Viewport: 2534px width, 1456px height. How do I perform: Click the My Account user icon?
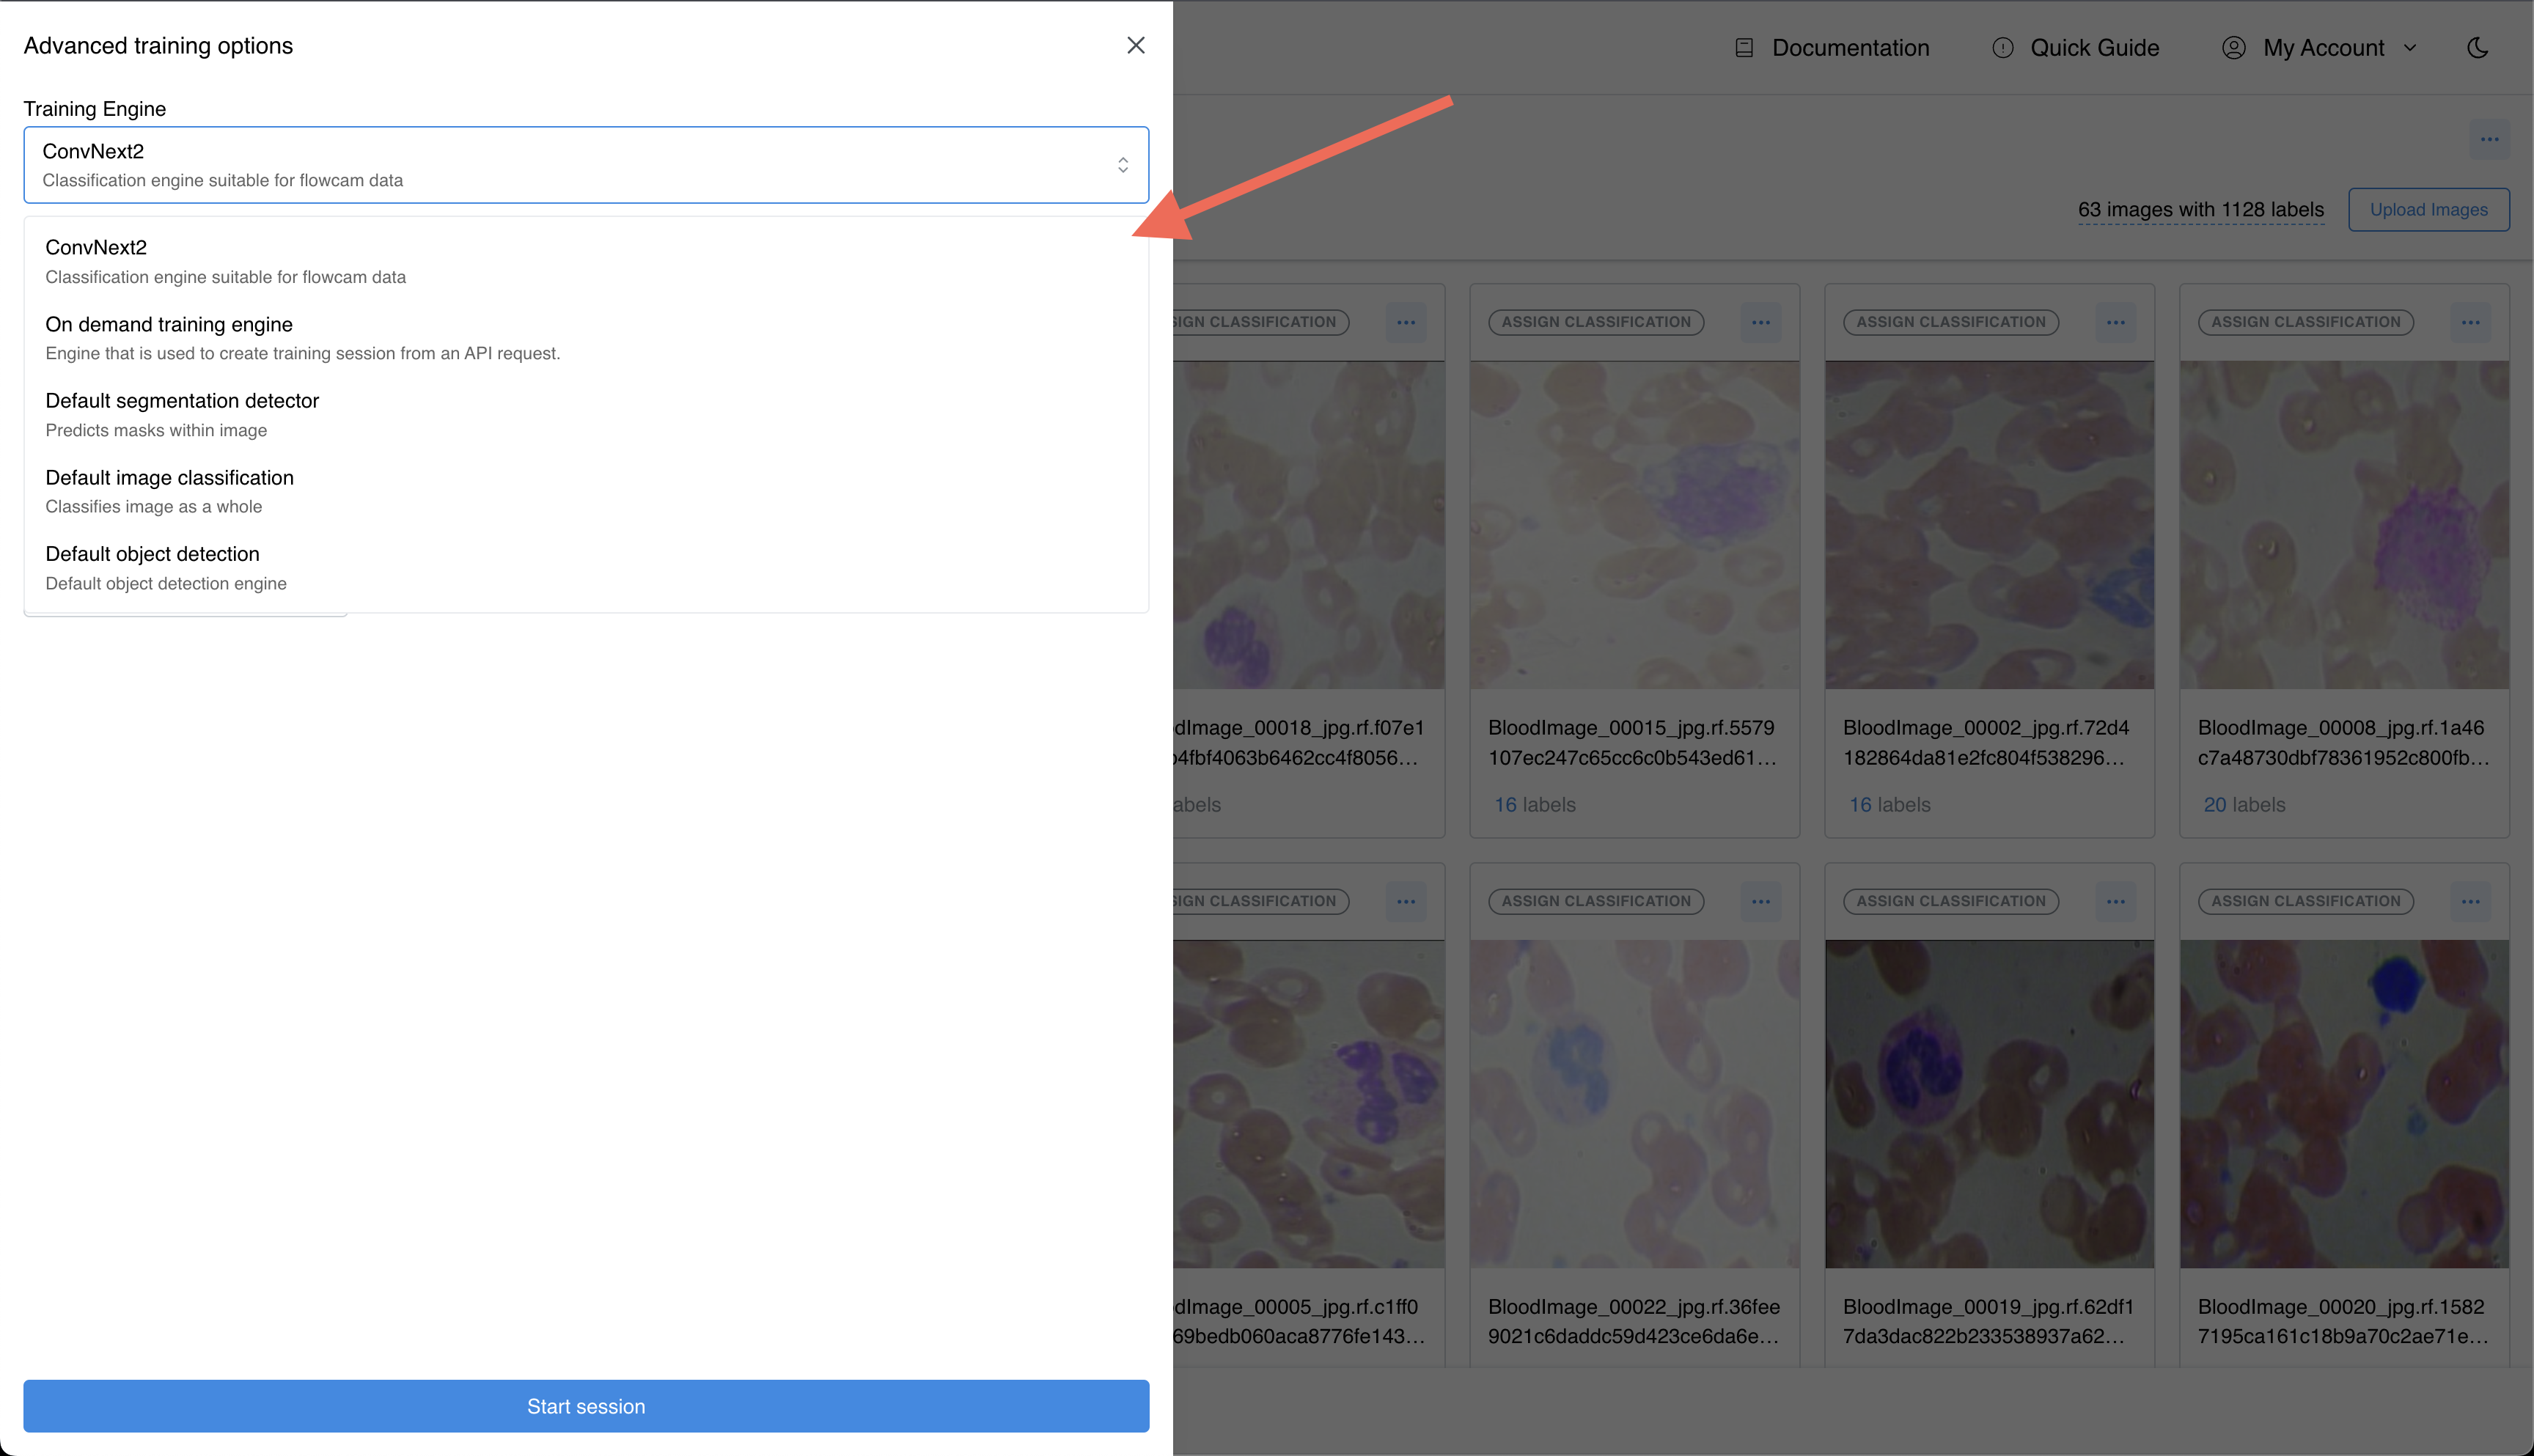coord(2233,48)
